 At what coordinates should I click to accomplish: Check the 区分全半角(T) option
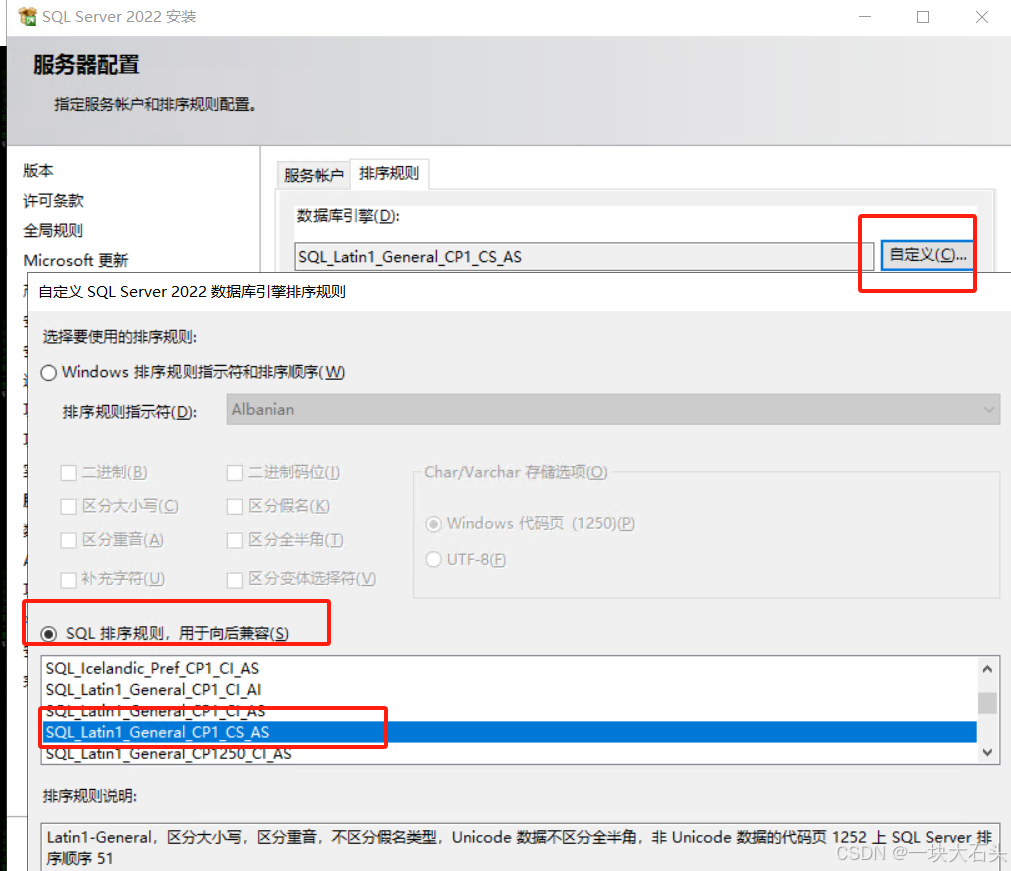[235, 540]
